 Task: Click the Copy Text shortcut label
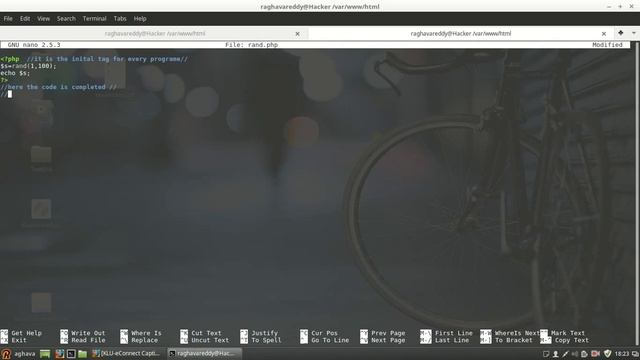572,340
